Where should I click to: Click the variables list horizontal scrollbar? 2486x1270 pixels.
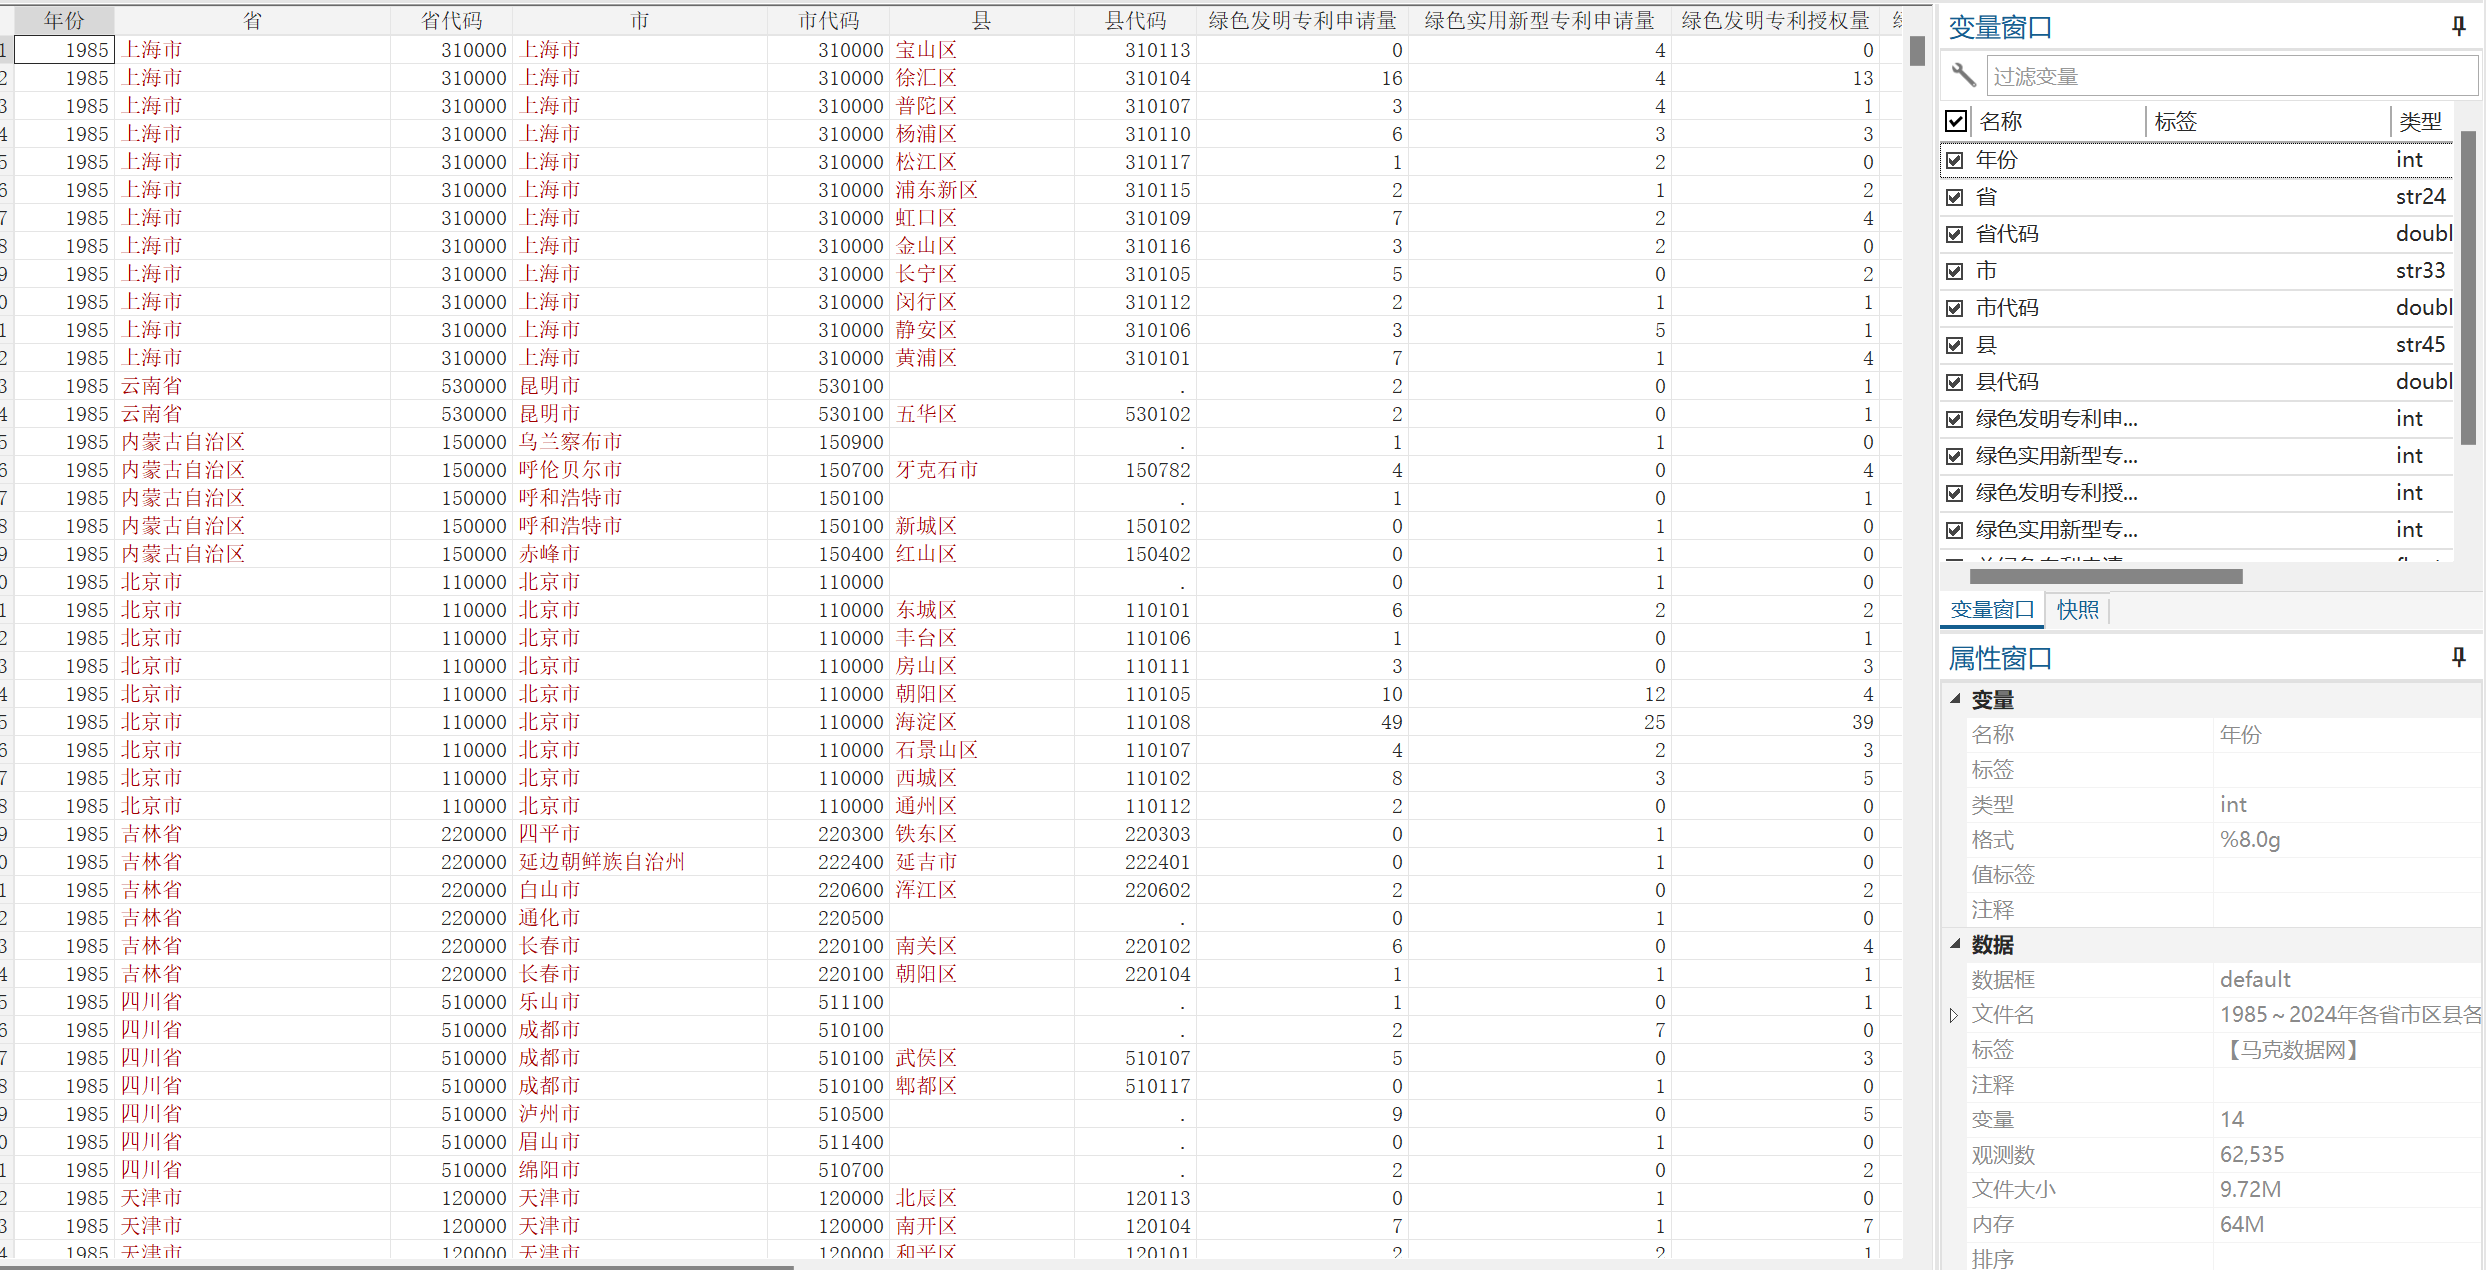click(2105, 576)
